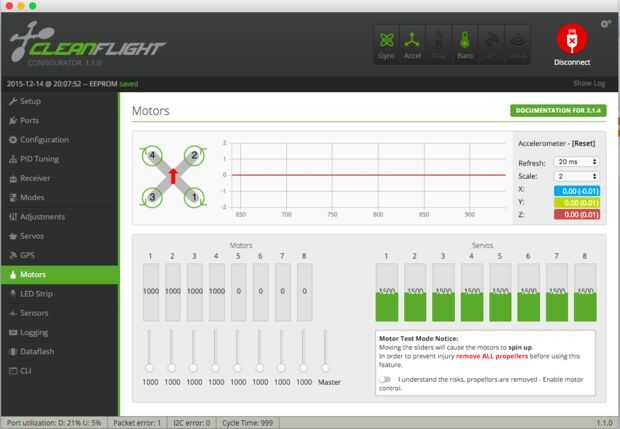Image resolution: width=620 pixels, height=429 pixels.
Task: Click the Show Log link
Action: [589, 83]
